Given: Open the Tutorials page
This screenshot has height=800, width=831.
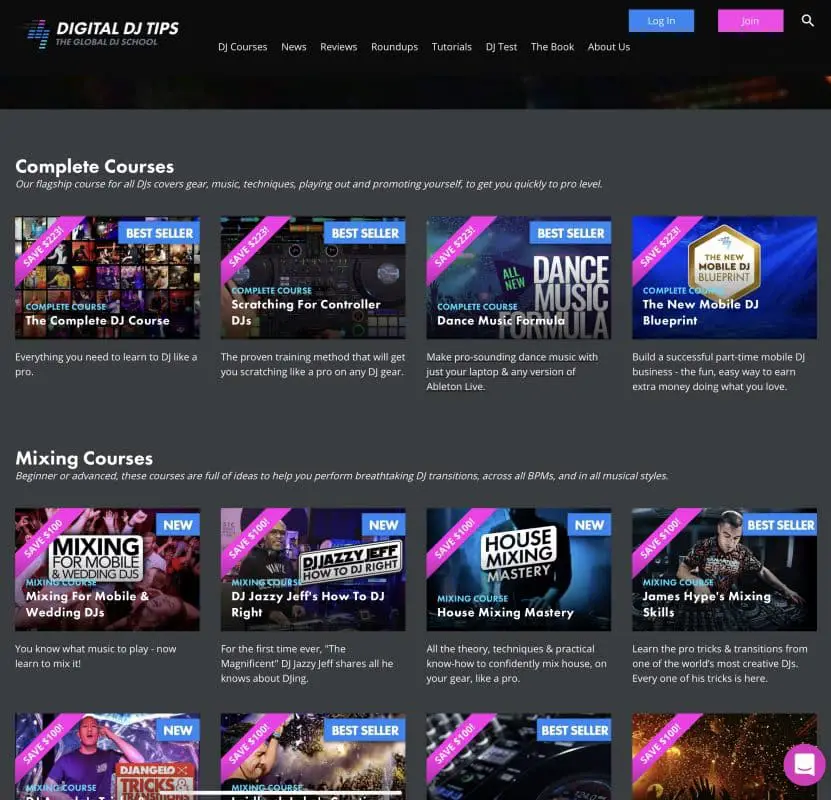Looking at the screenshot, I should [x=452, y=47].
